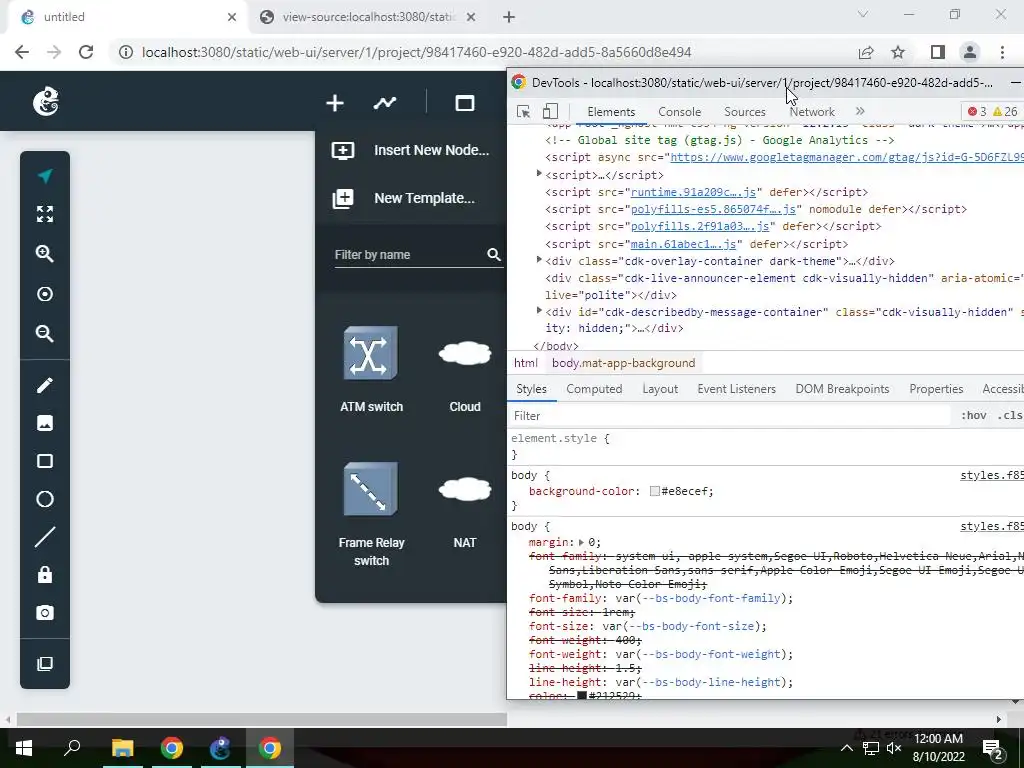Image resolution: width=1024 pixels, height=768 pixels.
Task: Switch to the Computed pane tab
Action: click(594, 389)
